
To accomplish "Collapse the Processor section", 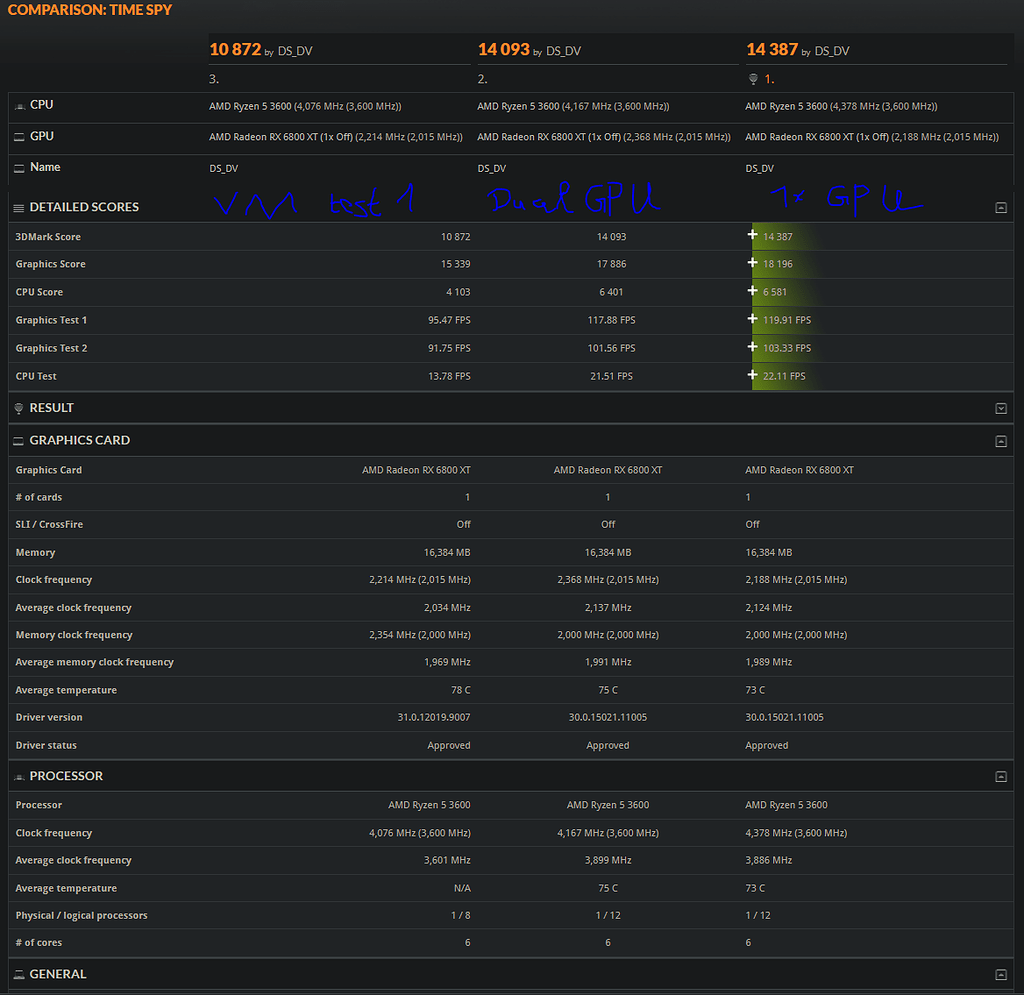I will pyautogui.click(x=1000, y=777).
